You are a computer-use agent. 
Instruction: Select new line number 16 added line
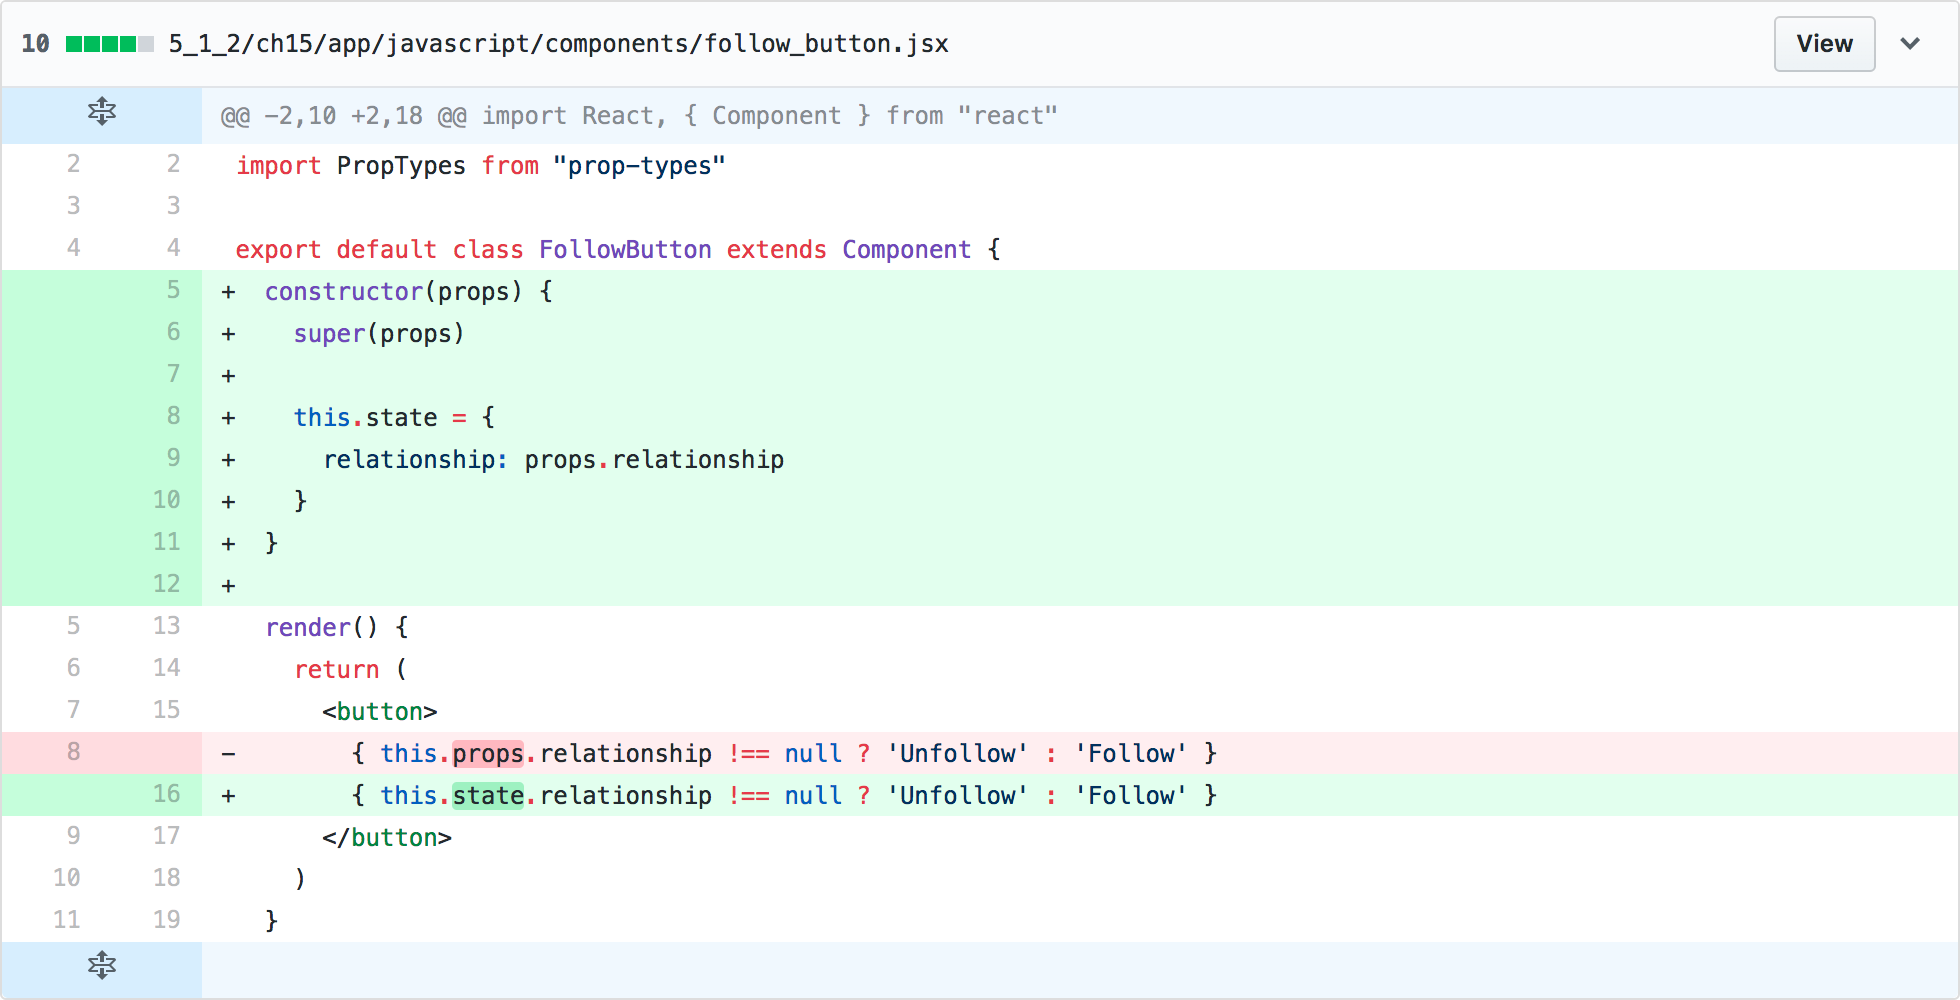click(x=166, y=794)
